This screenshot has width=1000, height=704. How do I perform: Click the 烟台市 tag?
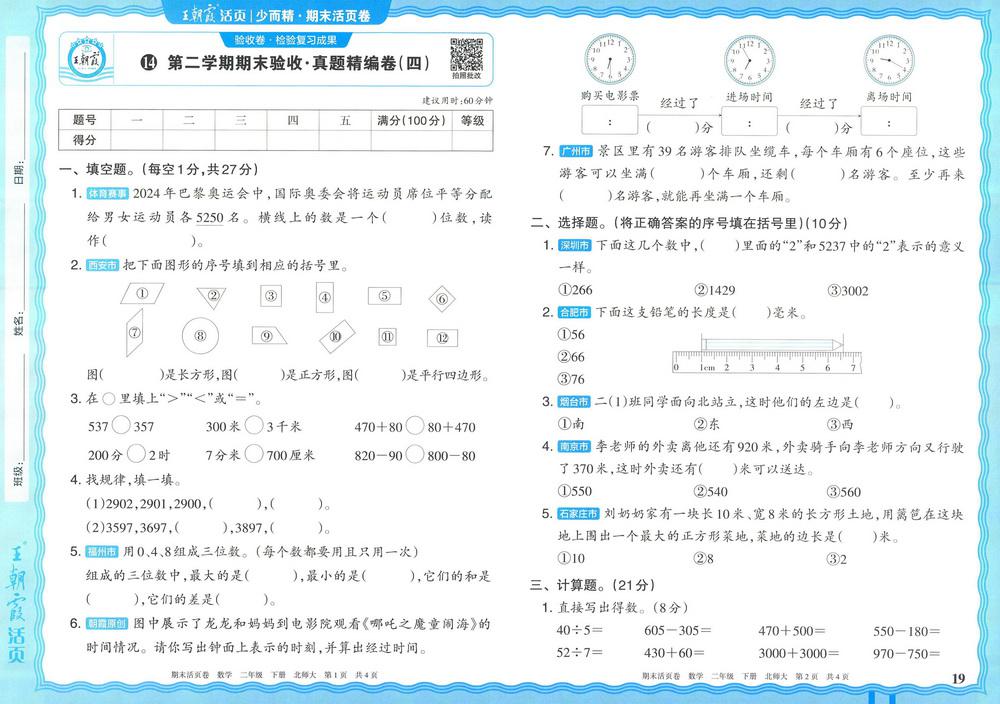[x=574, y=402]
